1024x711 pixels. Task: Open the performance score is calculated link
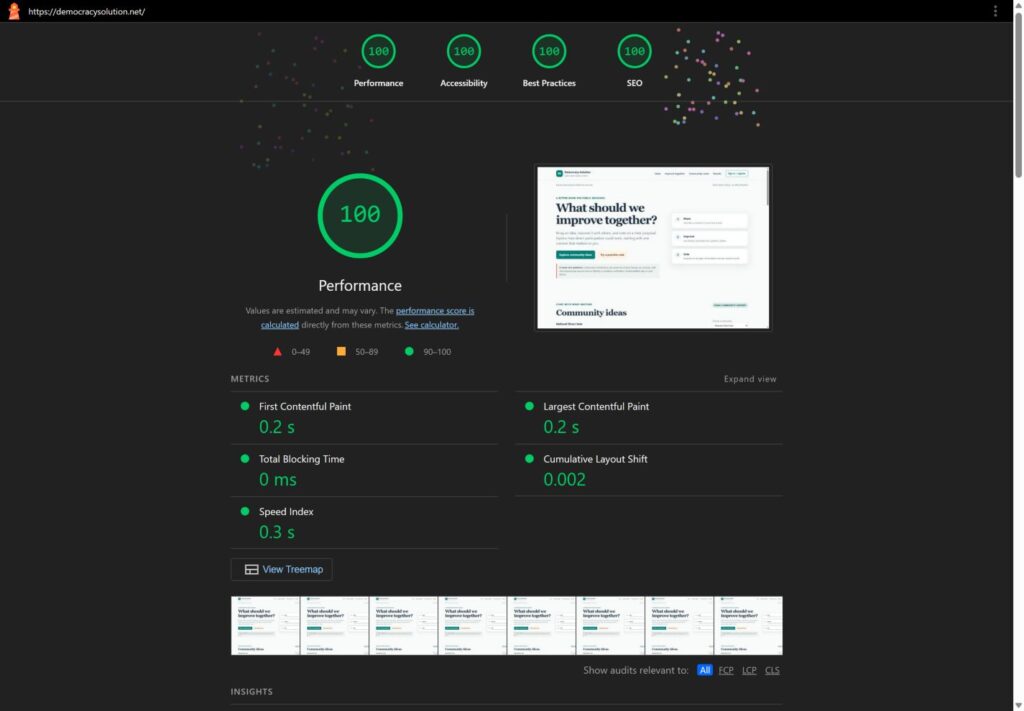pyautogui.click(x=435, y=311)
